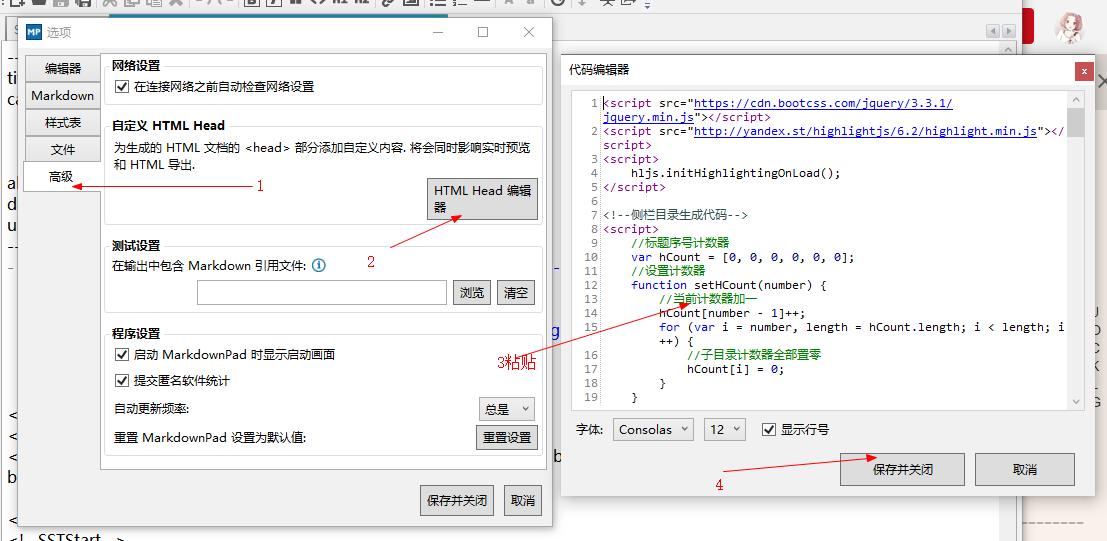Screen dimensions: 1107x541
Task: Click the blue info icon beside Markdown 引用文件
Action: coord(318,266)
